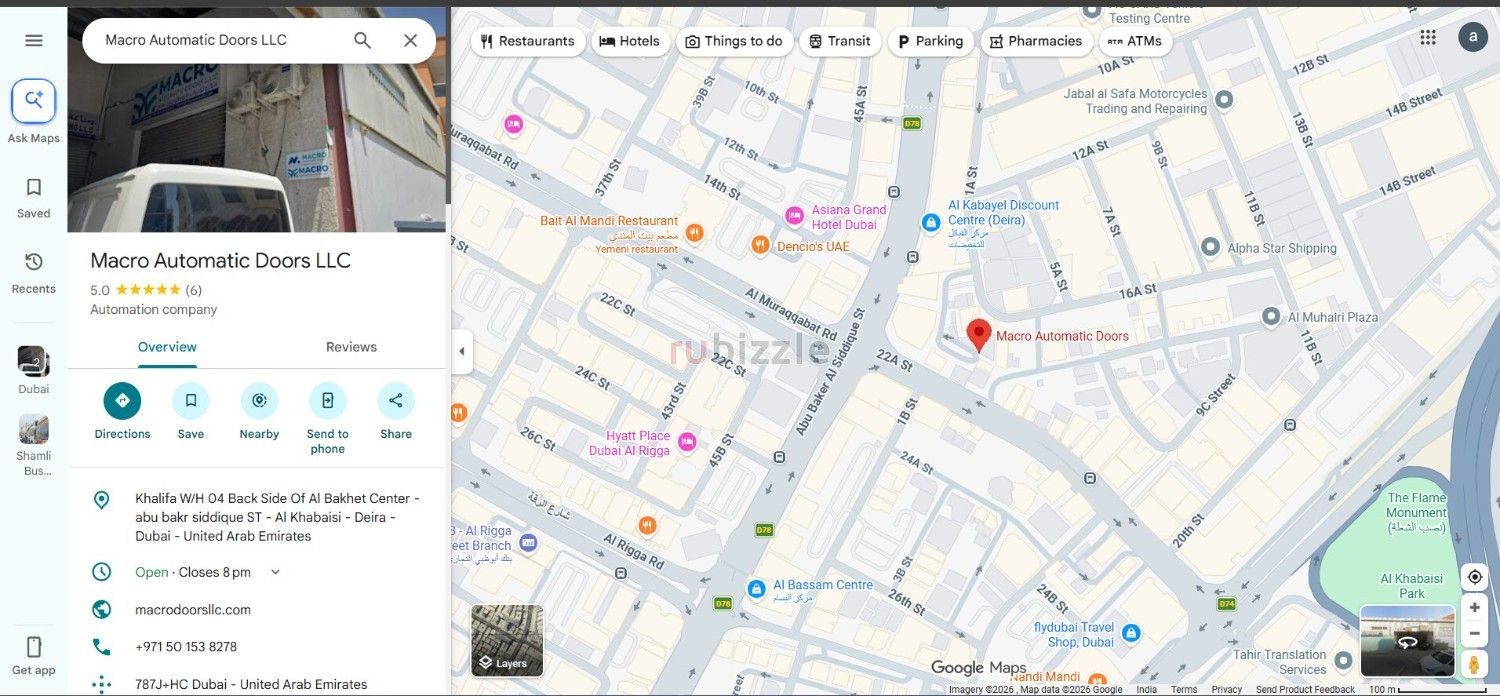Select Al Bassam Centre marker

(756, 589)
